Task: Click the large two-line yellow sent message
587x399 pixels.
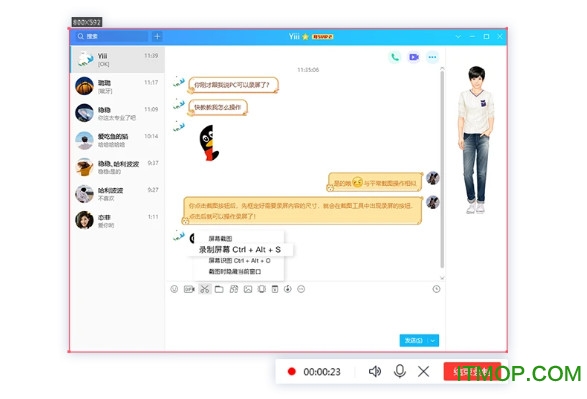Action: point(303,211)
